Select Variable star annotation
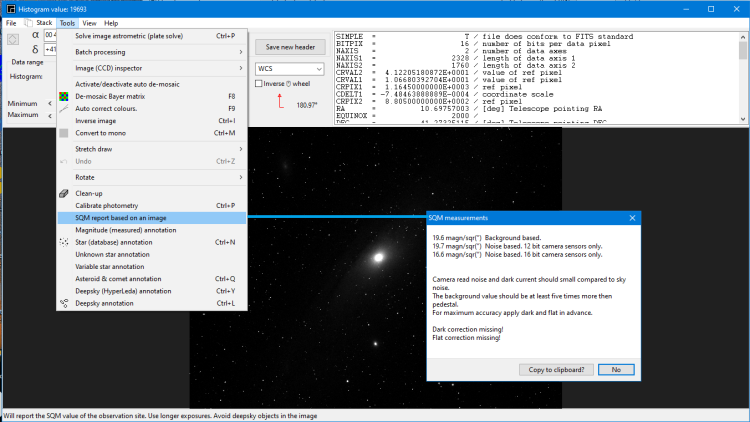Image resolution: width=750 pixels, height=422 pixels. tap(152, 267)
